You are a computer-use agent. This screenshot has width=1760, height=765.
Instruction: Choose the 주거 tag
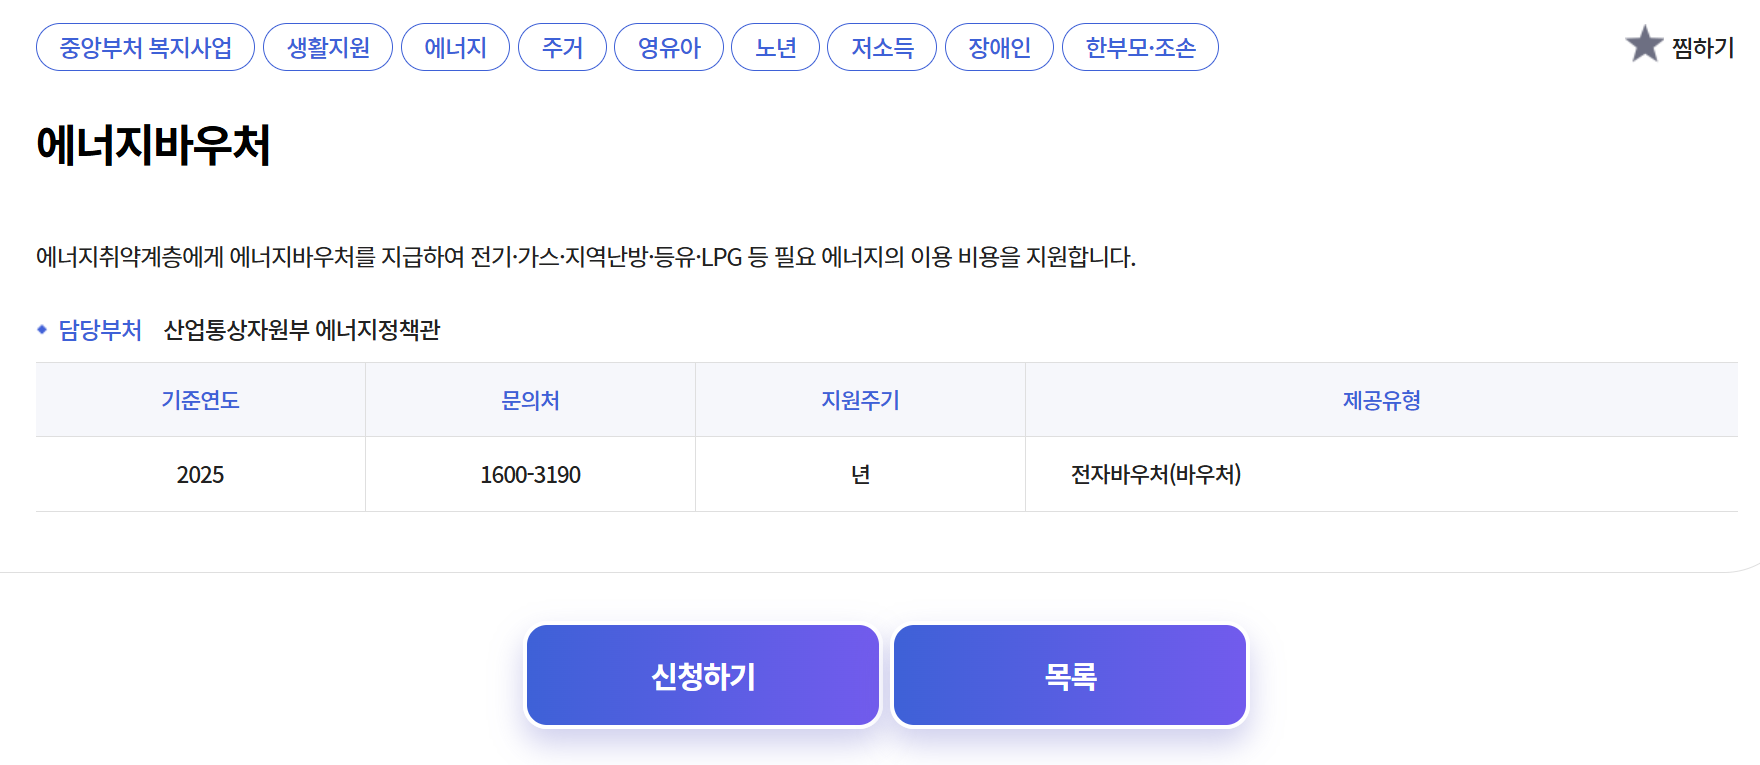click(562, 48)
